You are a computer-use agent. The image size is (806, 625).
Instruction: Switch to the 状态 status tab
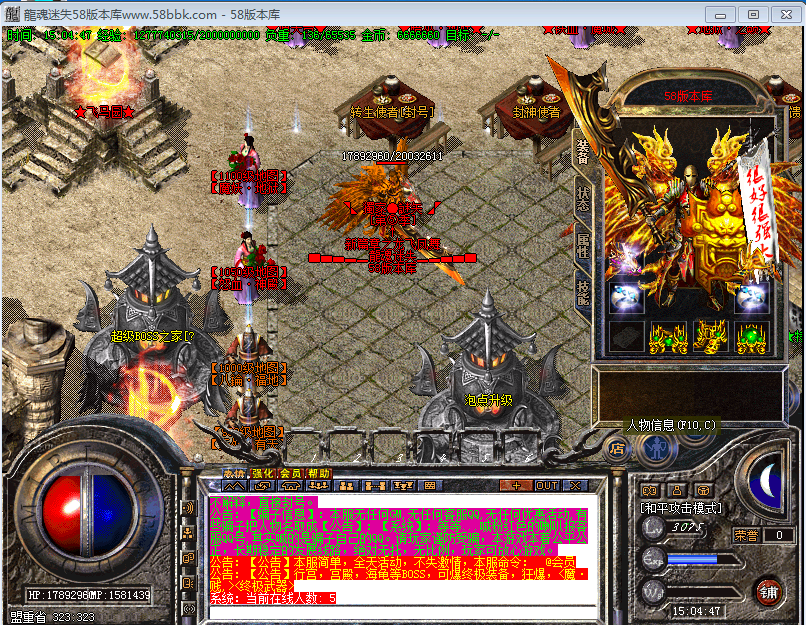(583, 196)
